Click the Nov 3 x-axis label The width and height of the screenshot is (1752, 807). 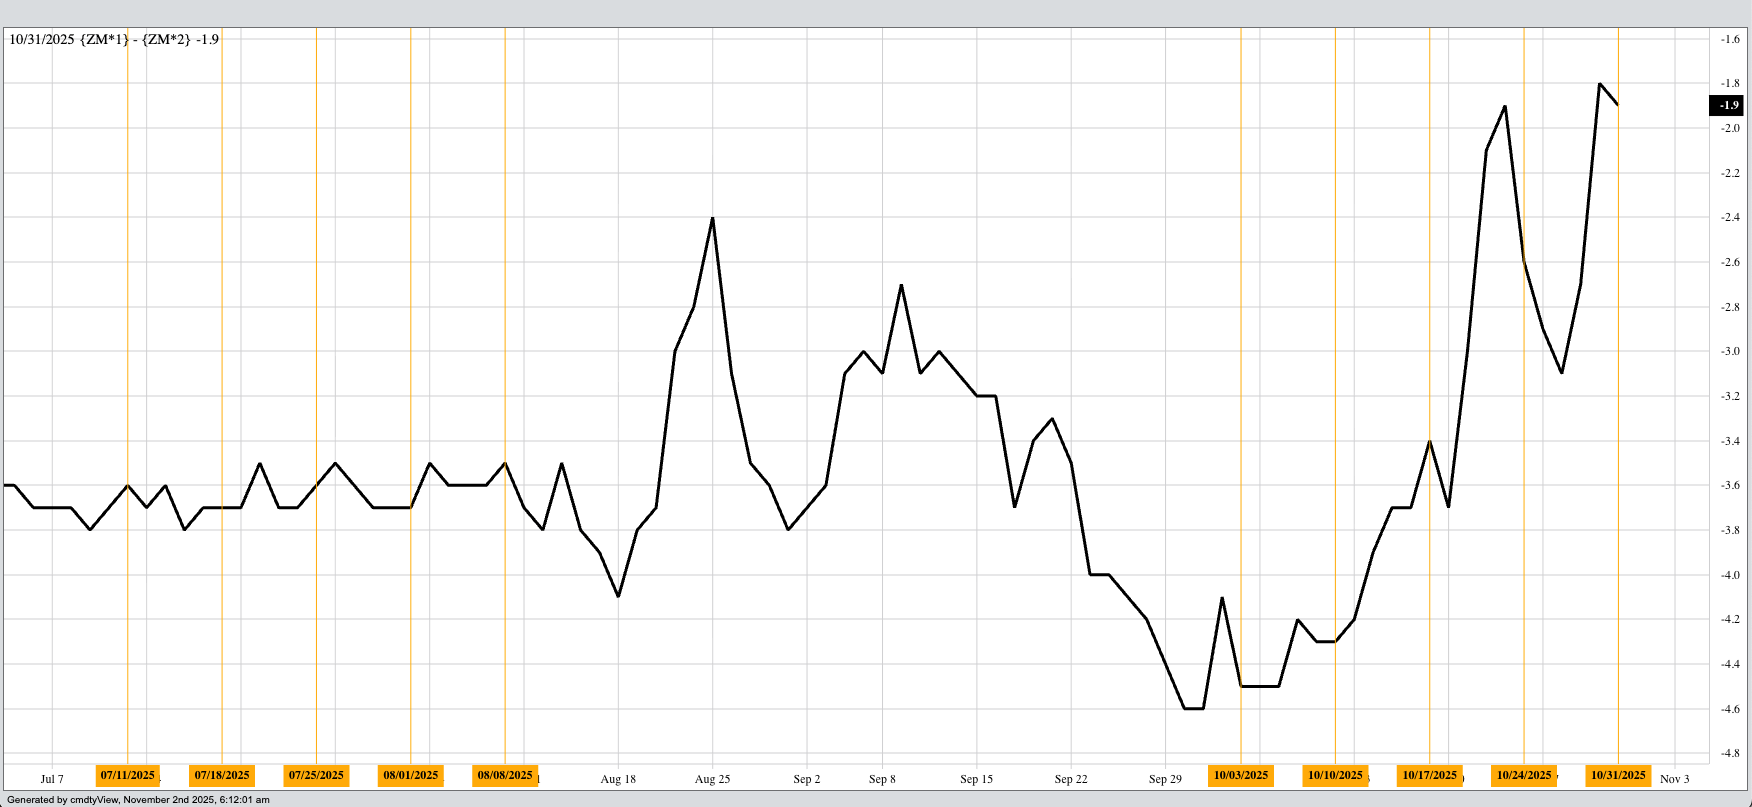click(1674, 779)
